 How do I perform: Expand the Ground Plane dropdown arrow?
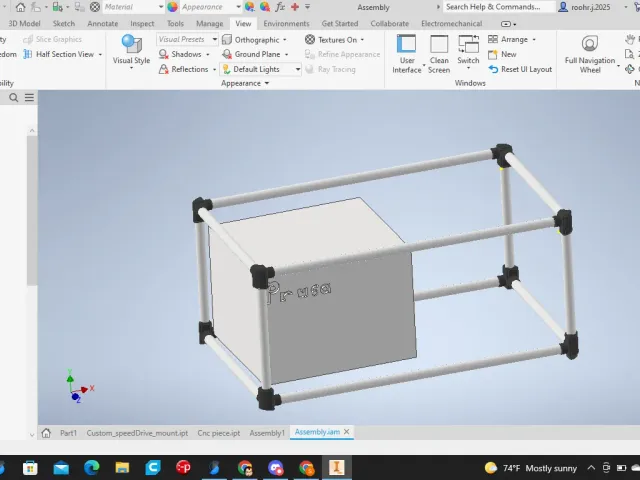coord(287,54)
